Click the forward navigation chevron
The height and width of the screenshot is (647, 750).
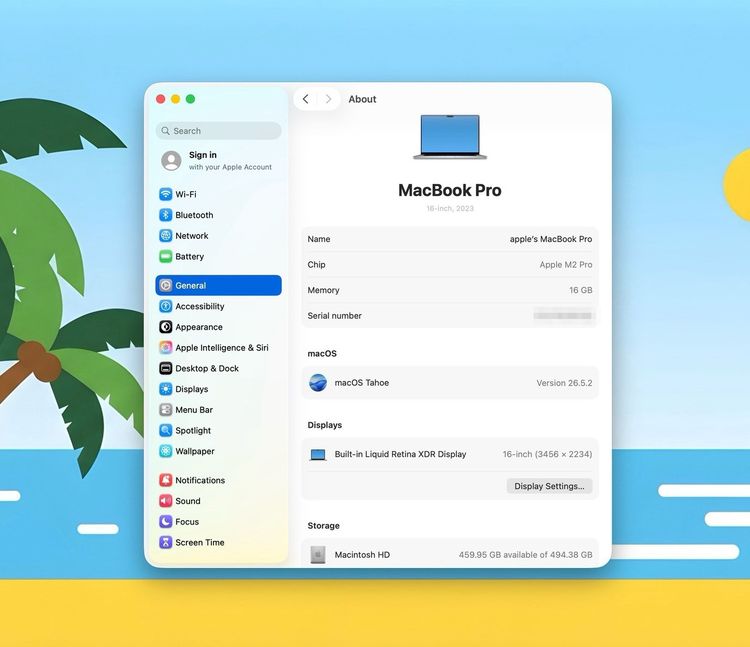click(x=328, y=99)
